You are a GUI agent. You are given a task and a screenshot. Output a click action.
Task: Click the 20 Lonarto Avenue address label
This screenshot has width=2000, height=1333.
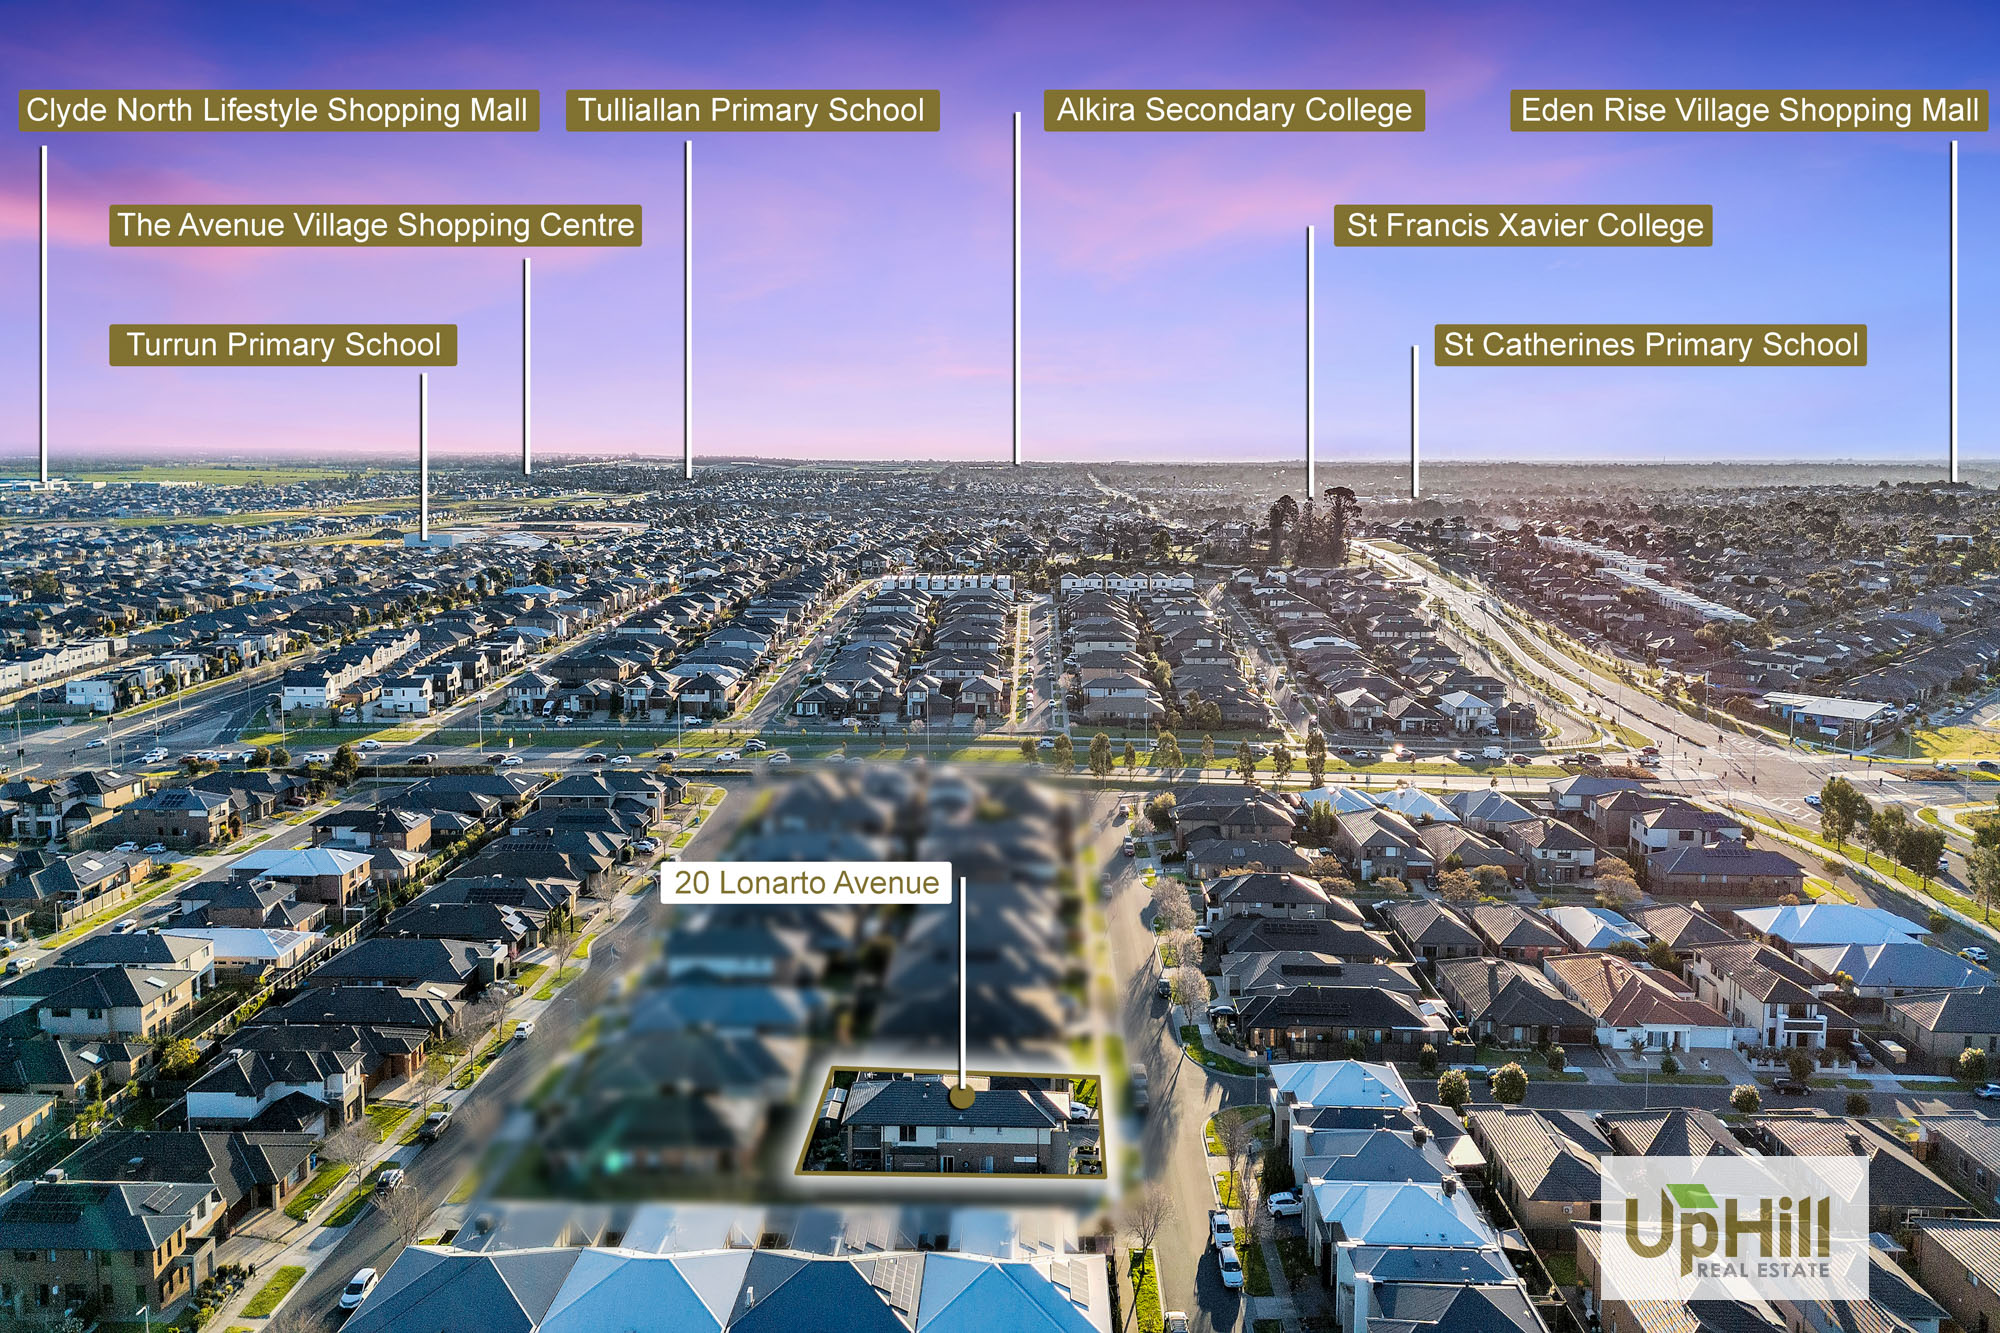click(x=806, y=883)
